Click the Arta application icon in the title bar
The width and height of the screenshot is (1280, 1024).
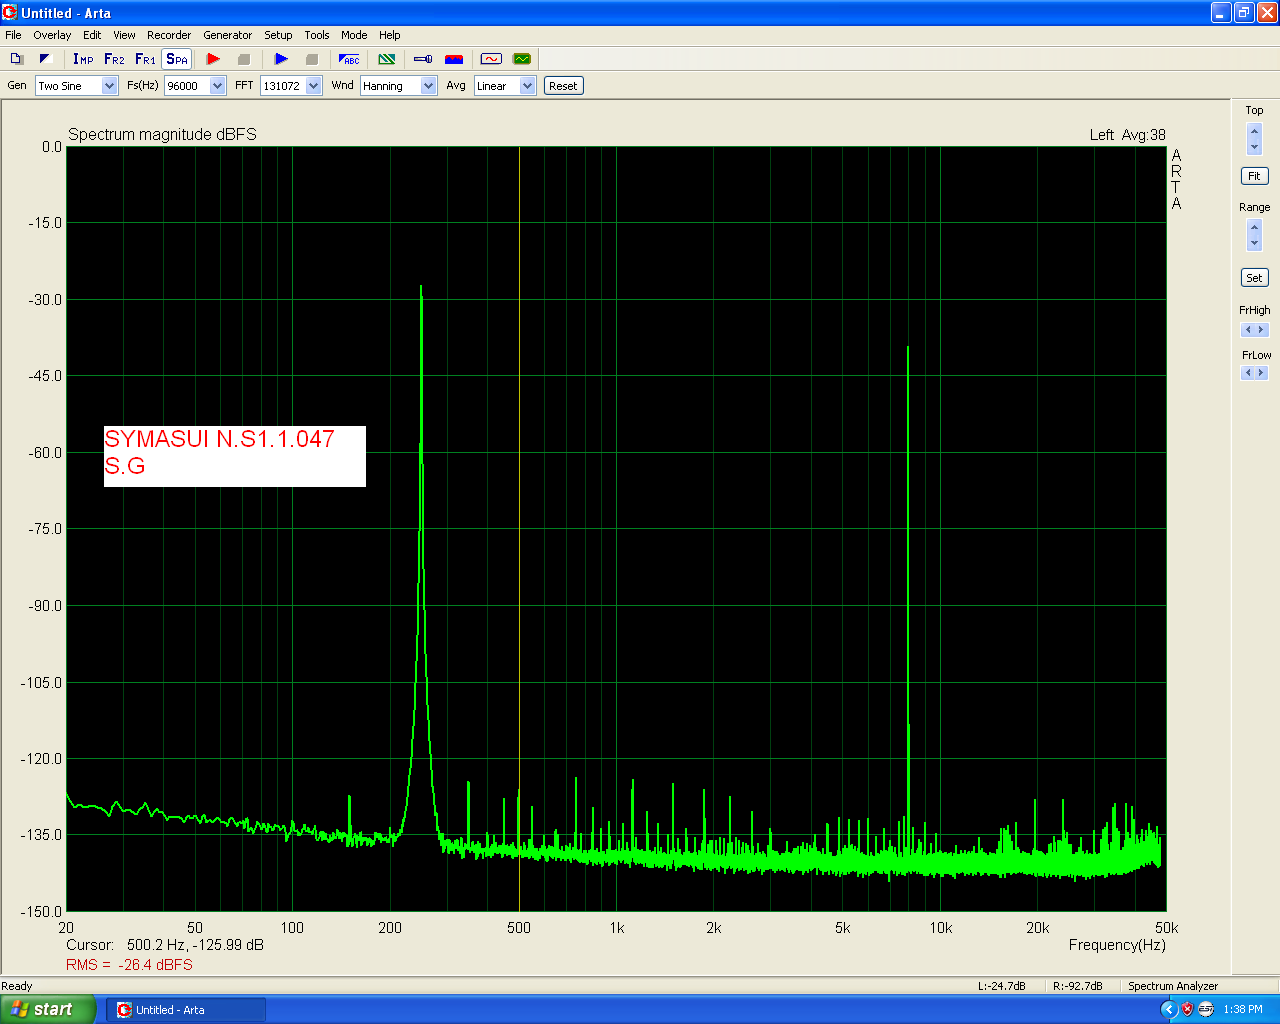(10, 13)
